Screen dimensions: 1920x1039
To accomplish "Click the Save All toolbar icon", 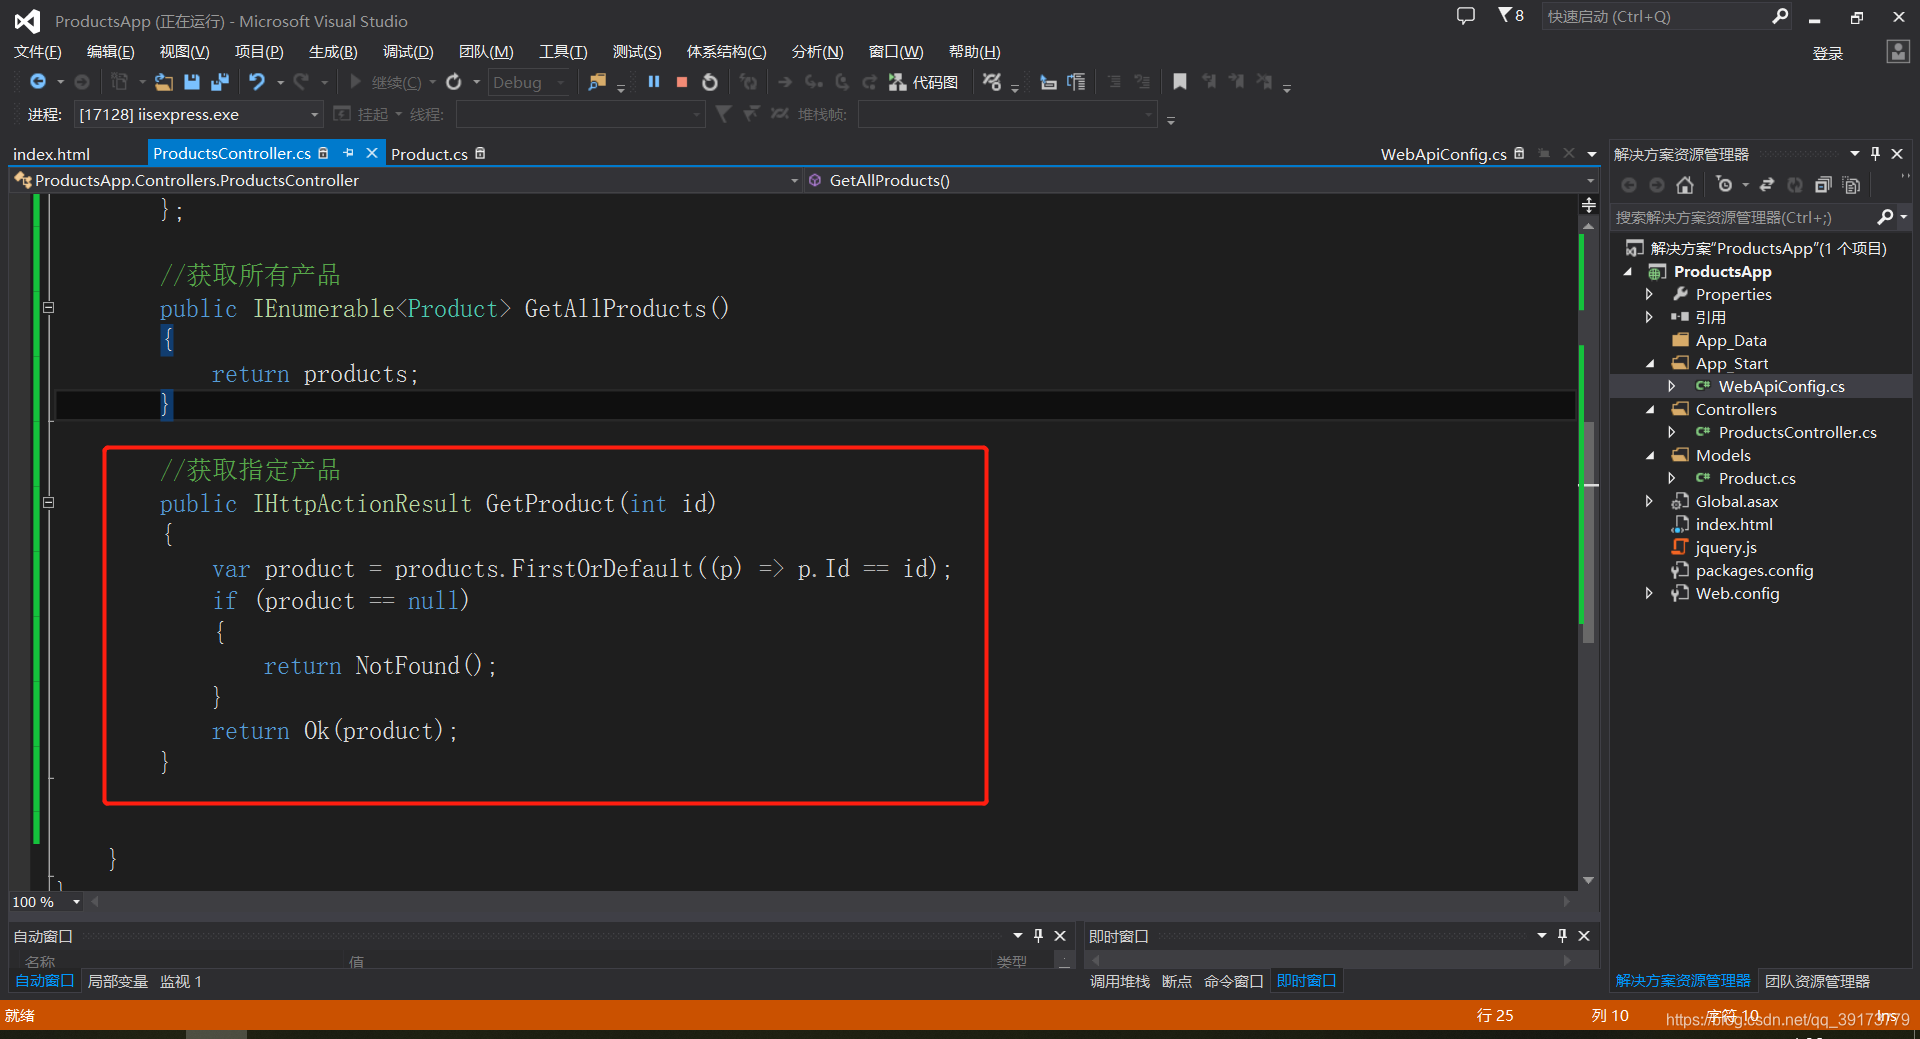I will [220, 82].
